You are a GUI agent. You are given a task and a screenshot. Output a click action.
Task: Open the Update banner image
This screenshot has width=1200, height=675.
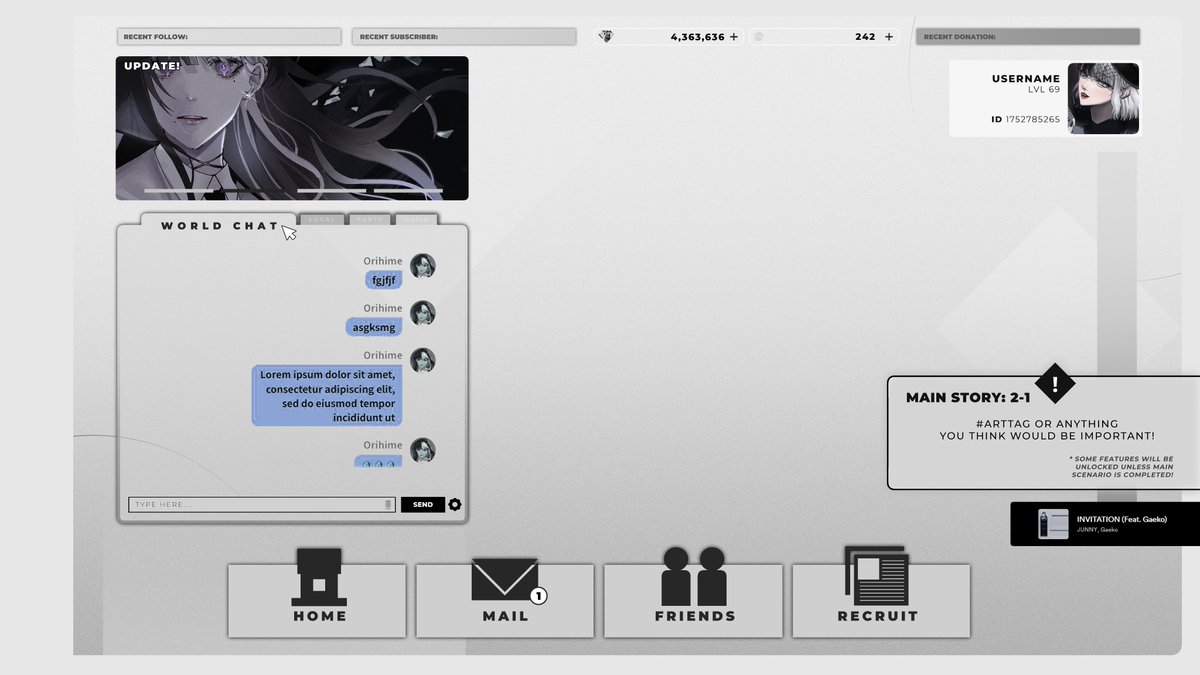click(292, 128)
